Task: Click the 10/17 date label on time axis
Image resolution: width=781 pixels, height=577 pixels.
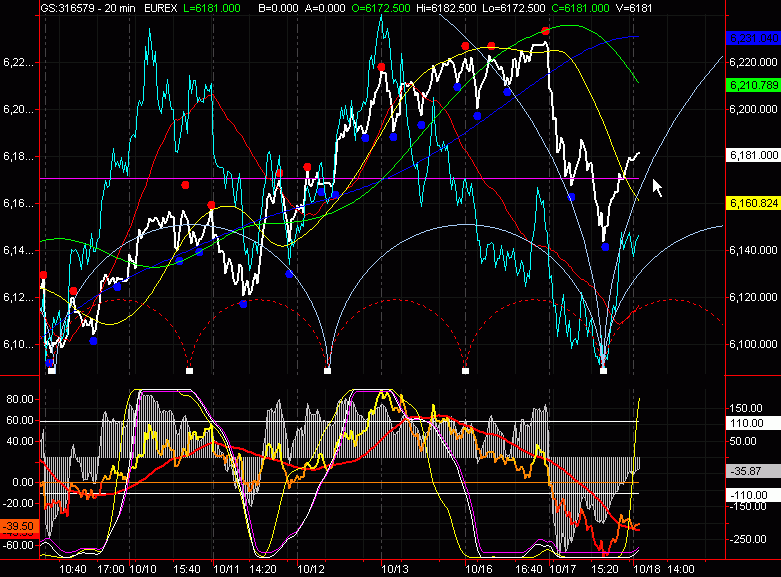Action: [x=563, y=569]
